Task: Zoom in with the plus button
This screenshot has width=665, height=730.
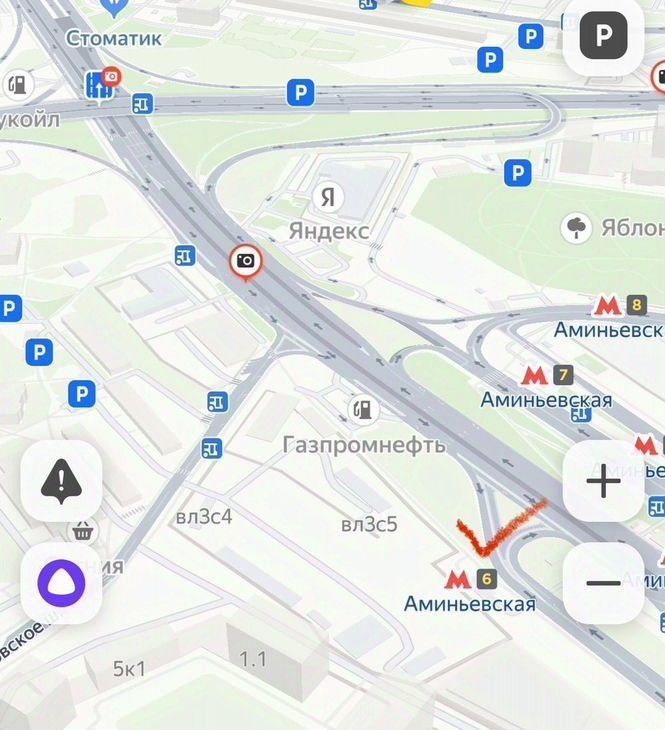Action: (604, 481)
